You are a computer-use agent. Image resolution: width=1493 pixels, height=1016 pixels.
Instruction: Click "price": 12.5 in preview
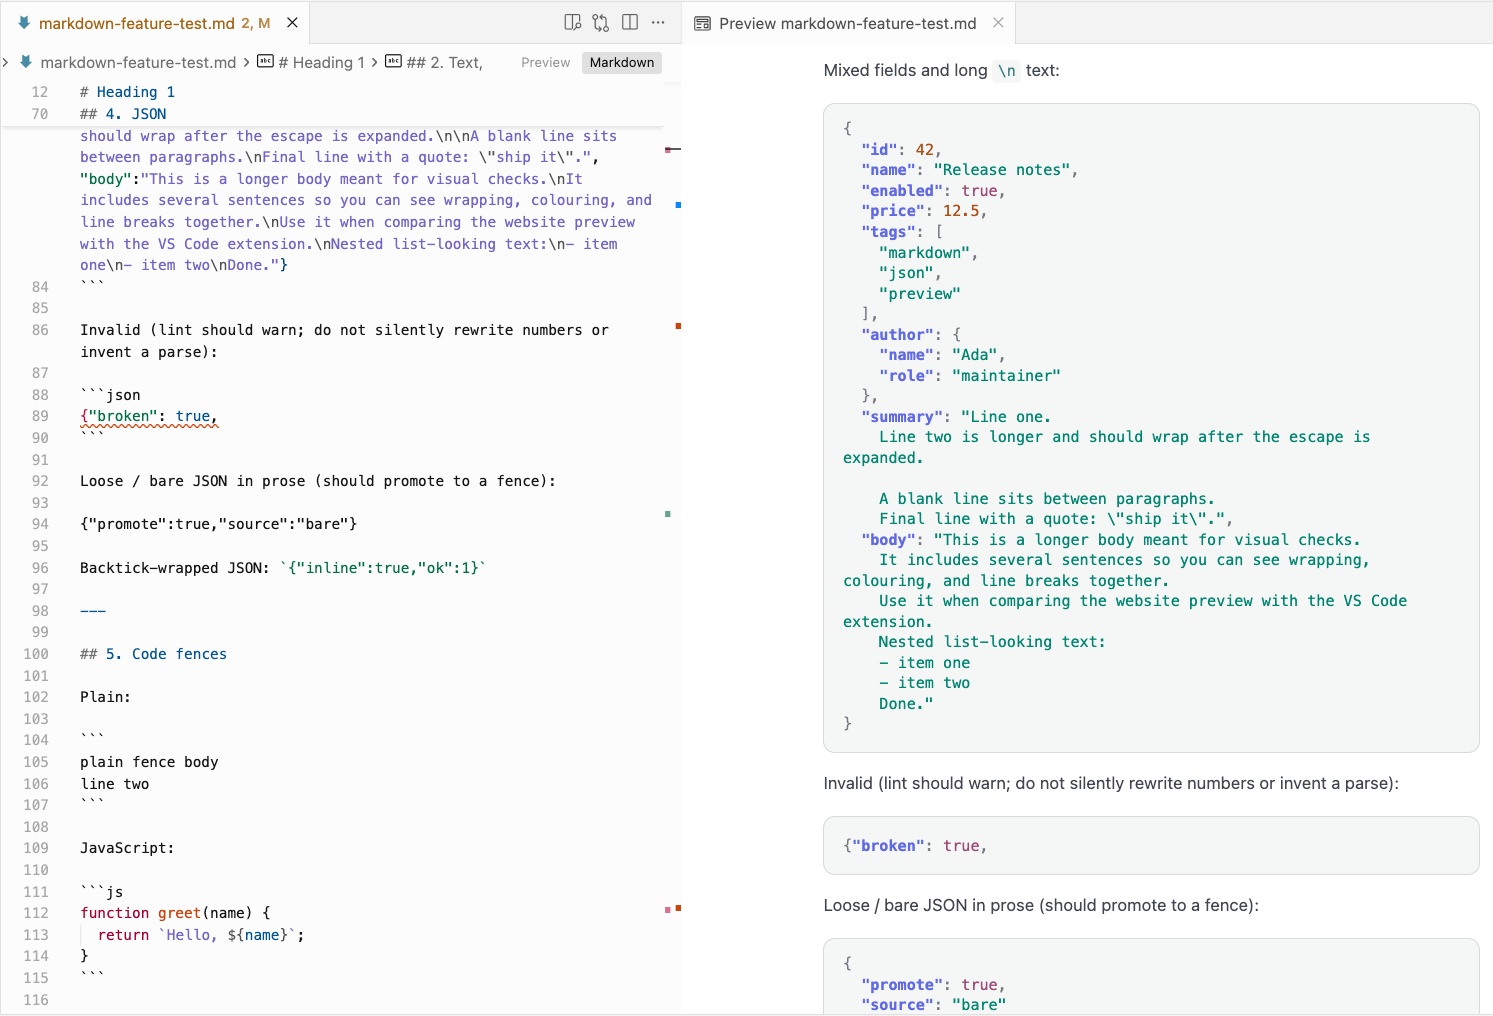point(924,211)
